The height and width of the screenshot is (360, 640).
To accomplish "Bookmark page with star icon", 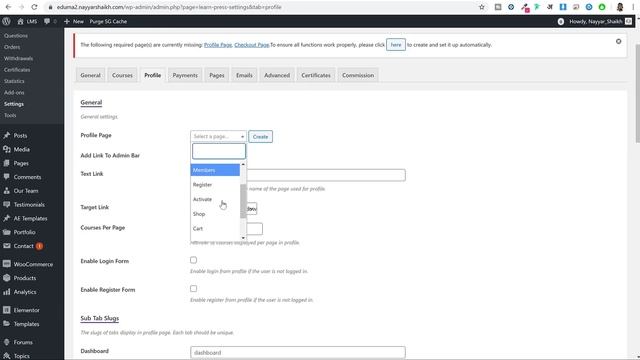I will [x=482, y=7].
